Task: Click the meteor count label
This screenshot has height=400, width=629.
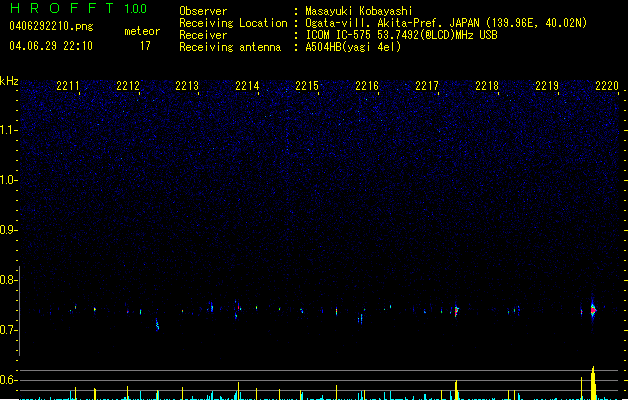Action: [x=142, y=31]
